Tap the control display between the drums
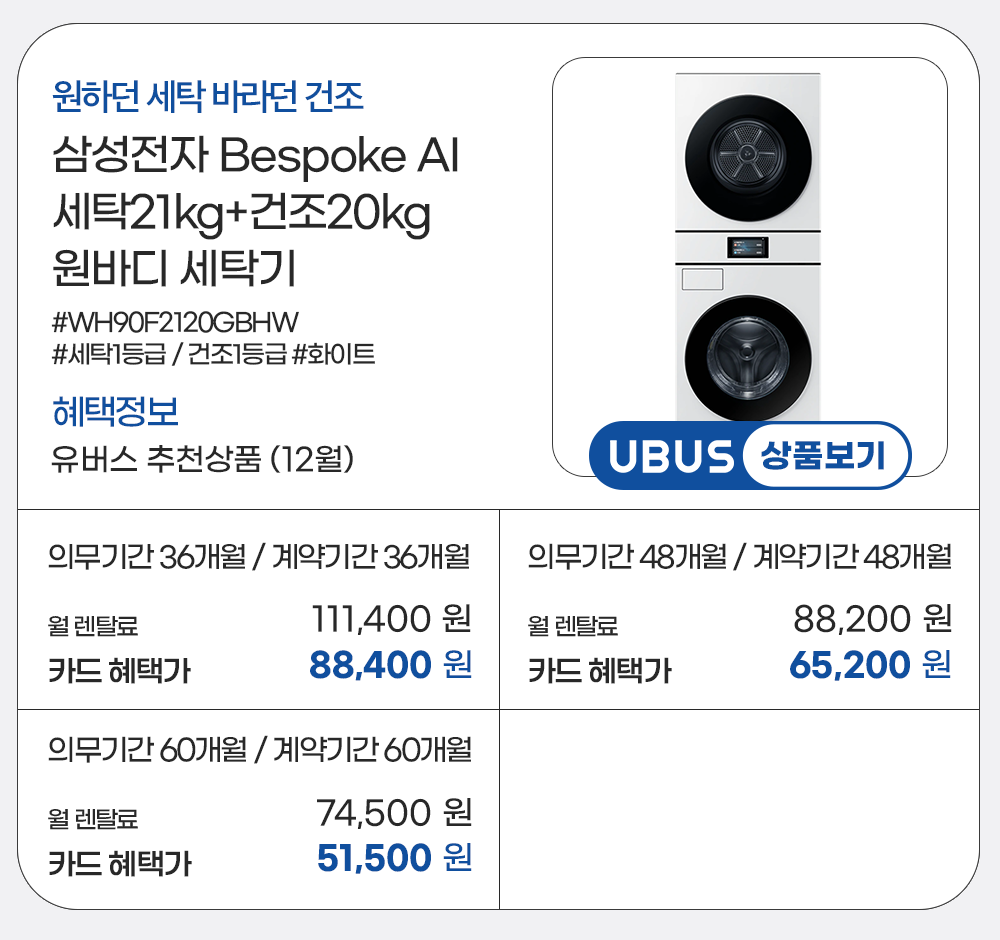 pos(748,247)
